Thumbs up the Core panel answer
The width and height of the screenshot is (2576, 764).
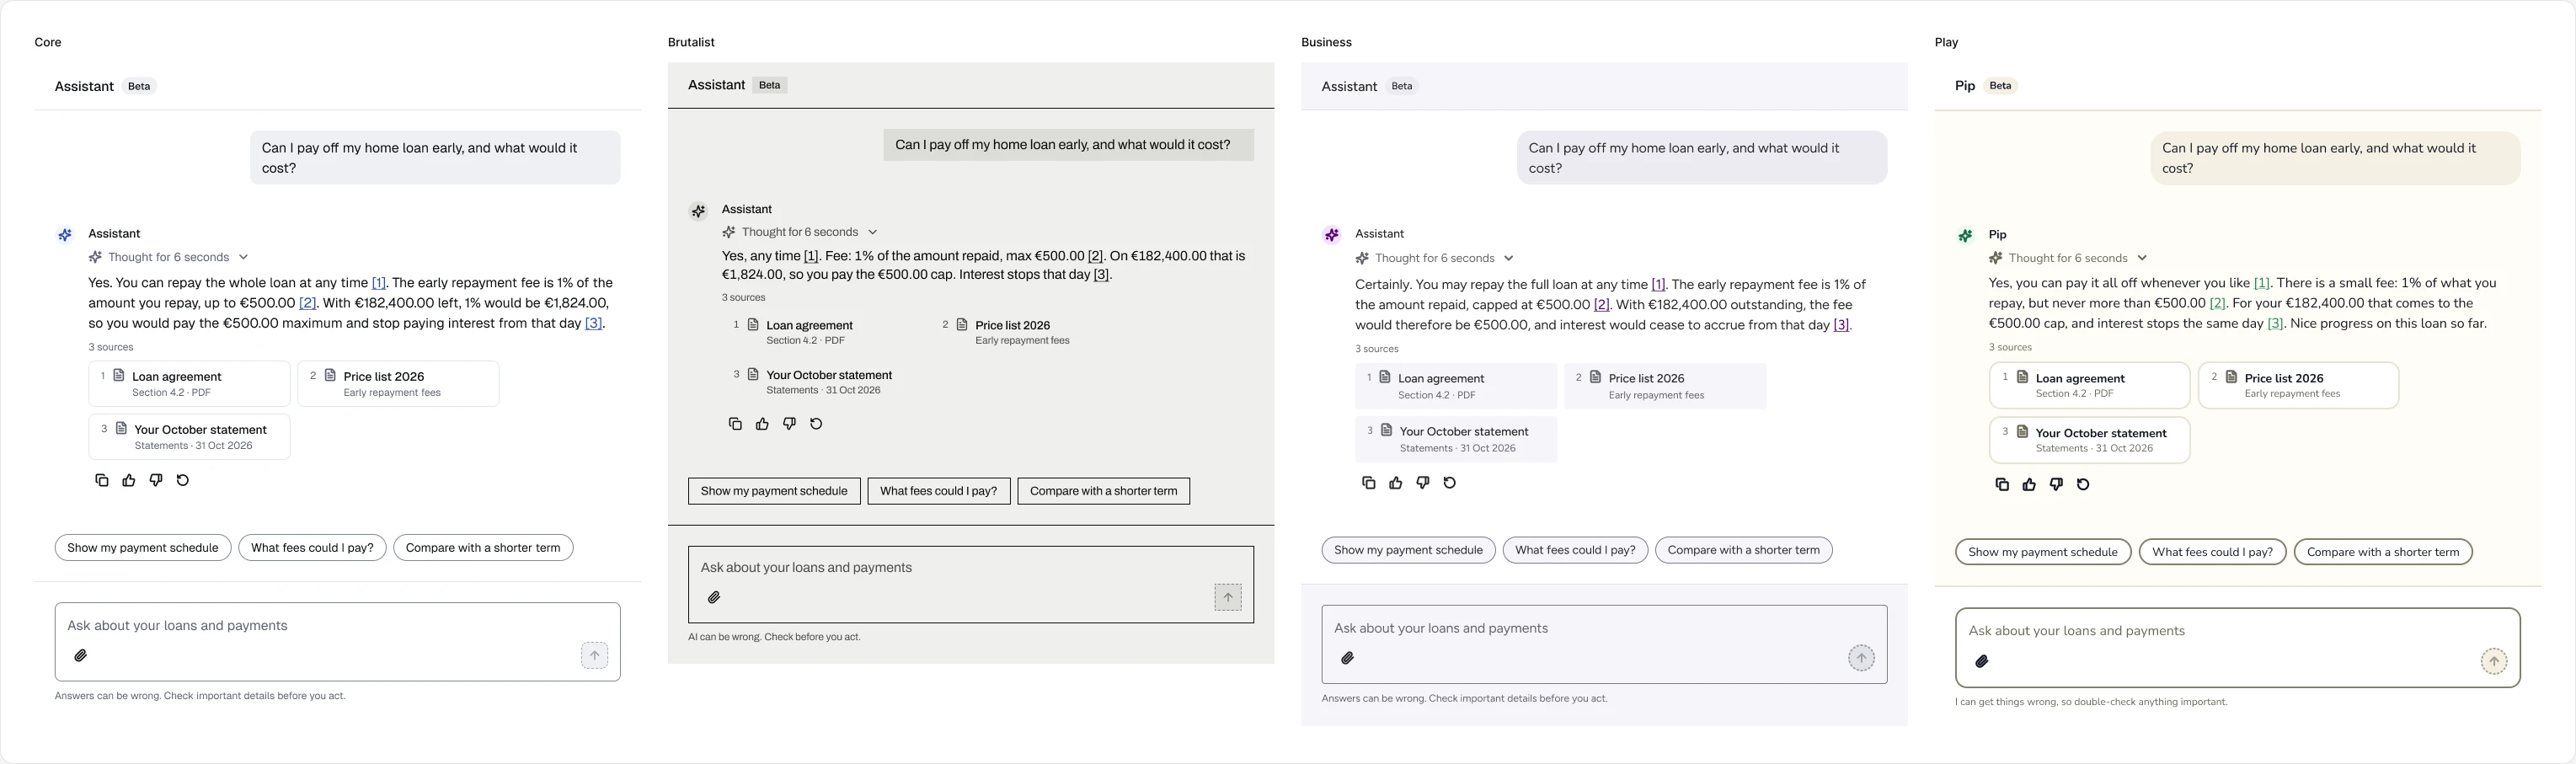point(128,480)
